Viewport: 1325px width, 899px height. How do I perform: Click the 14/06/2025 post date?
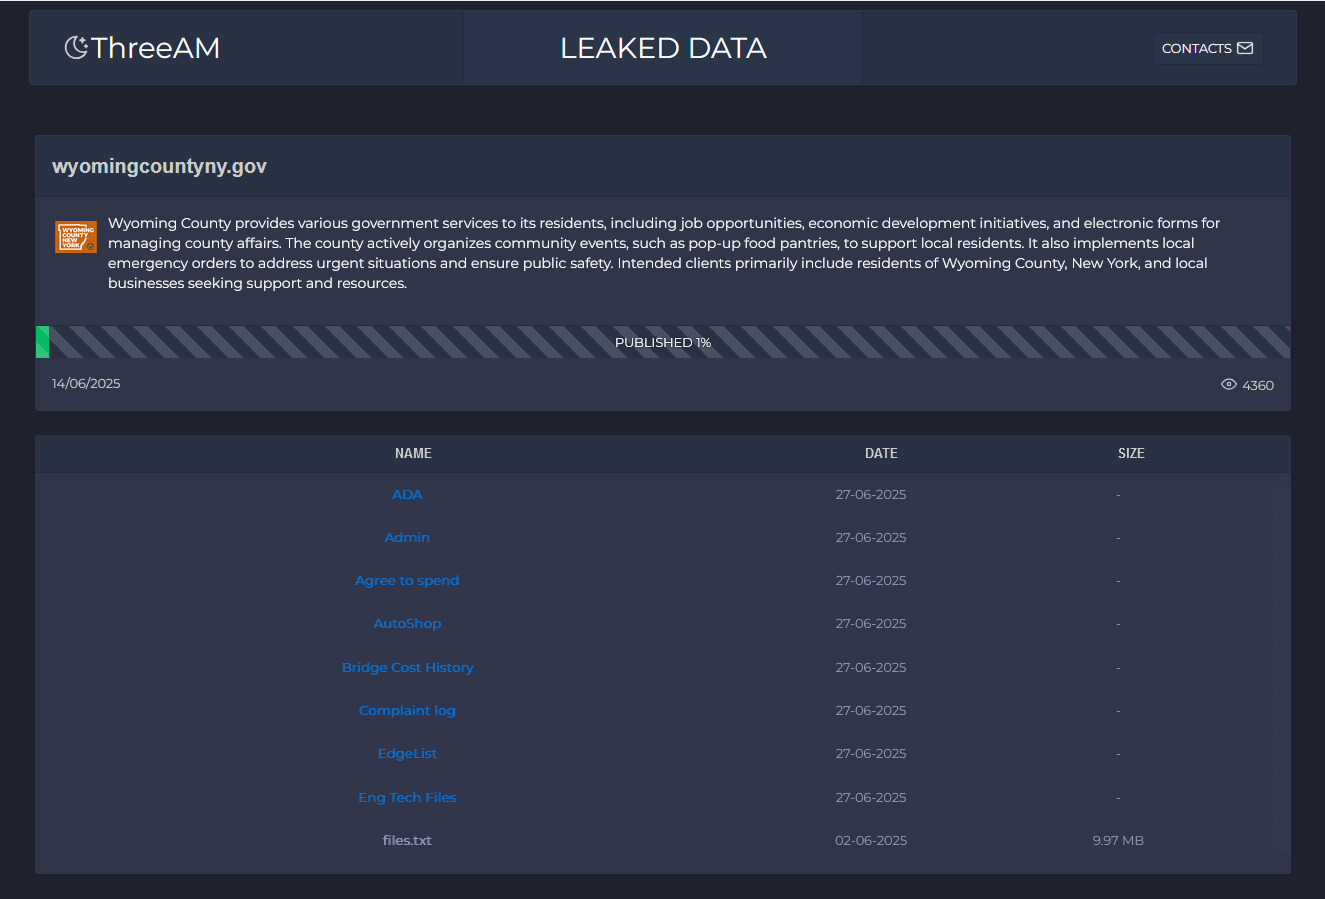(86, 384)
